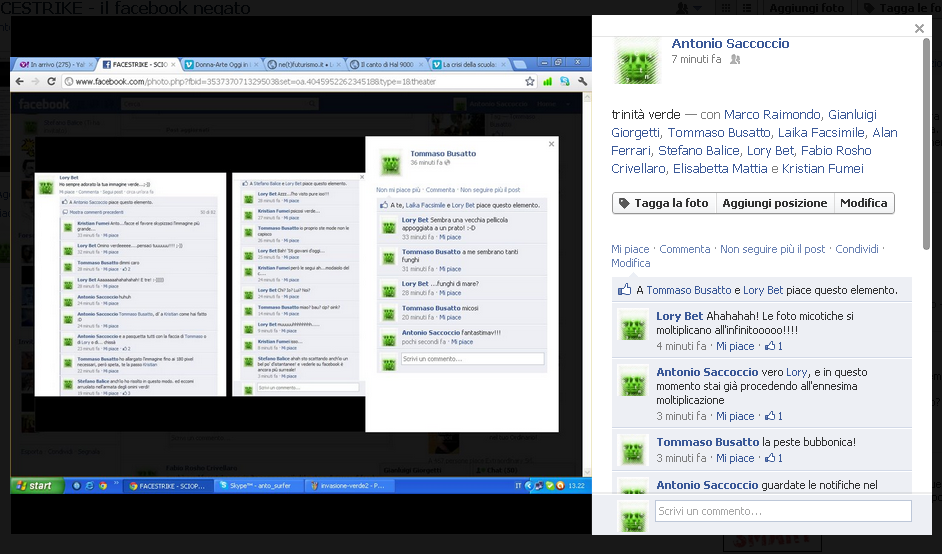
Task: Click the 'Condividi' link
Action: [x=857, y=249]
